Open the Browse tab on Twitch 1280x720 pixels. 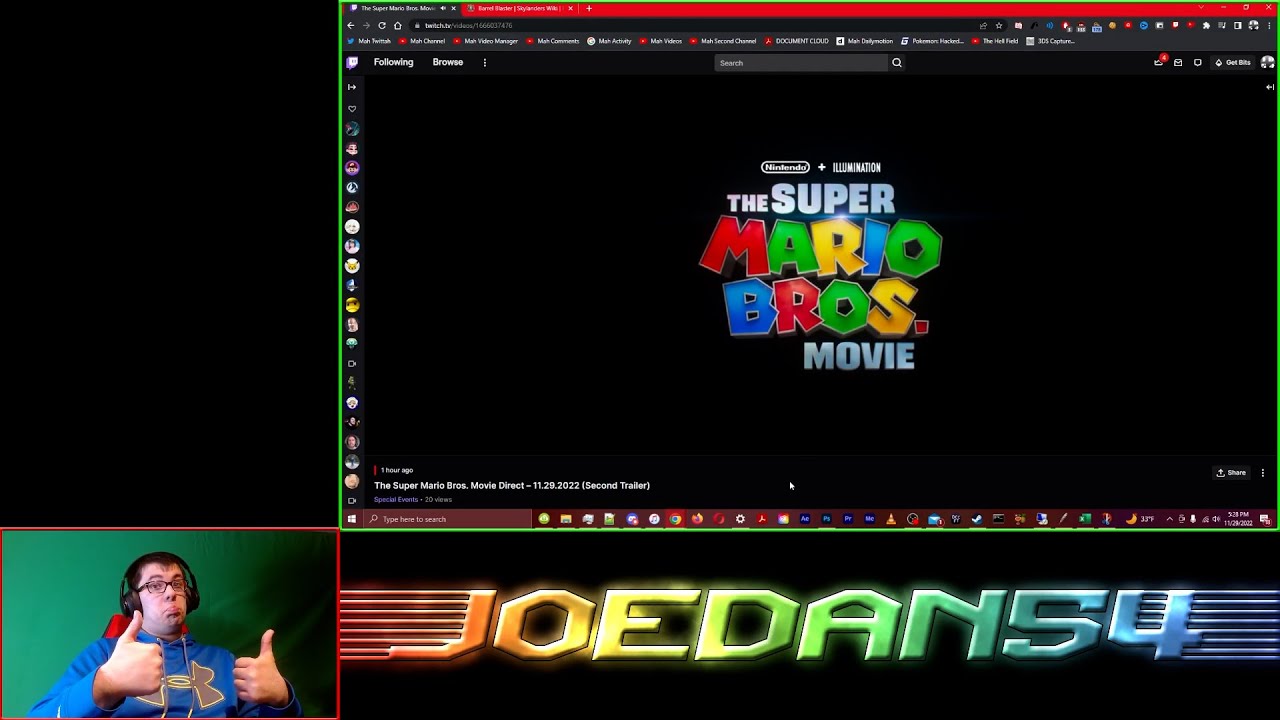[x=448, y=62]
